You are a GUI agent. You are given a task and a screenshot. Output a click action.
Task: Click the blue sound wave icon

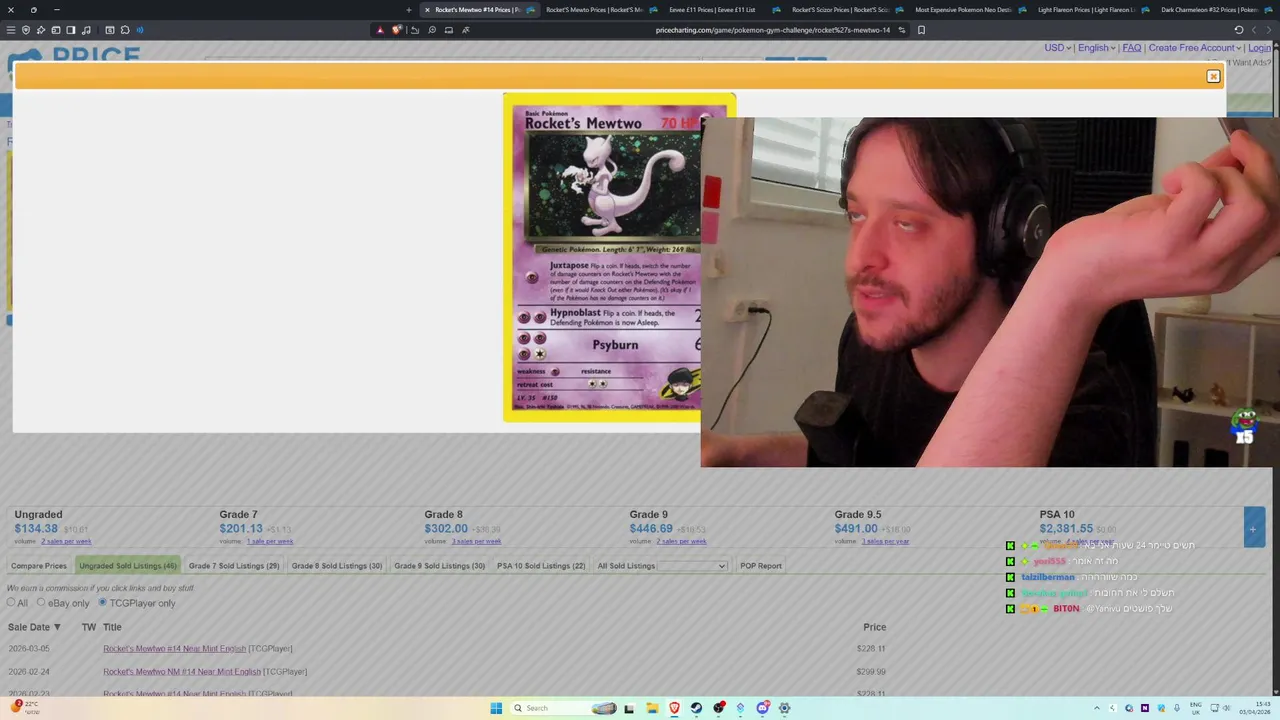click(140, 30)
